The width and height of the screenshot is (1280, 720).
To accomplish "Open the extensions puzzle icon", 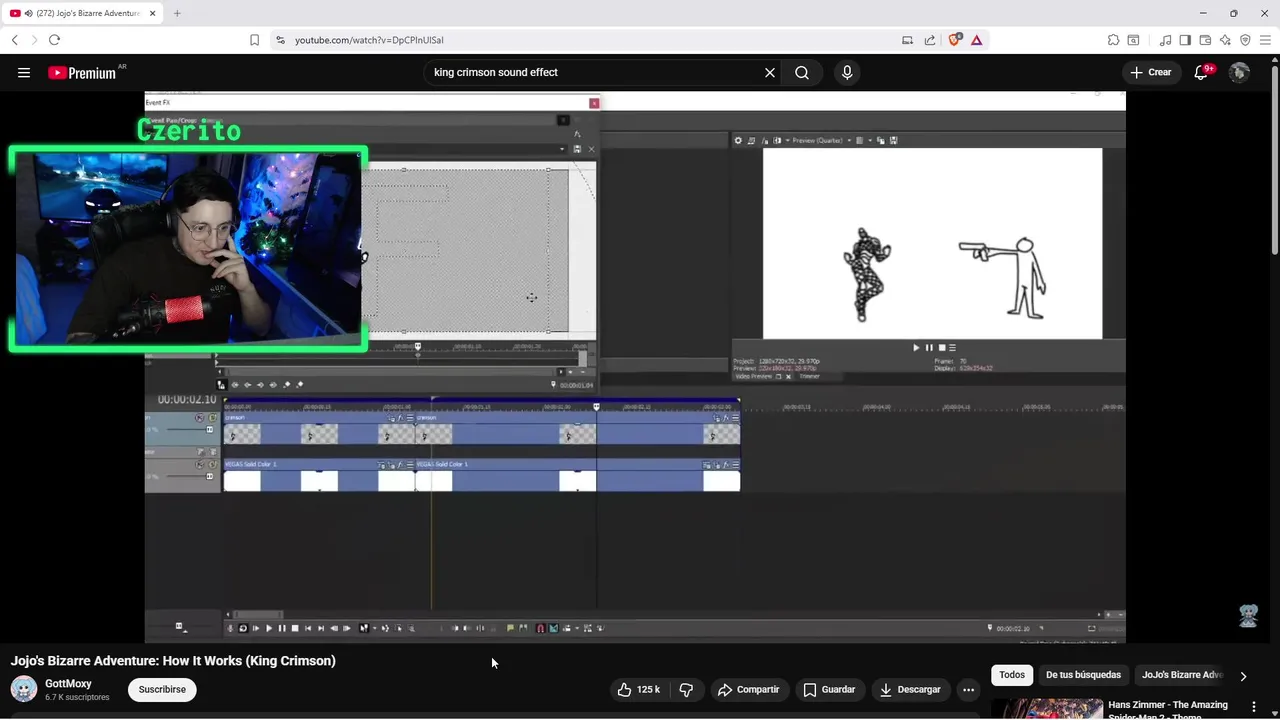I will pos(1113,40).
